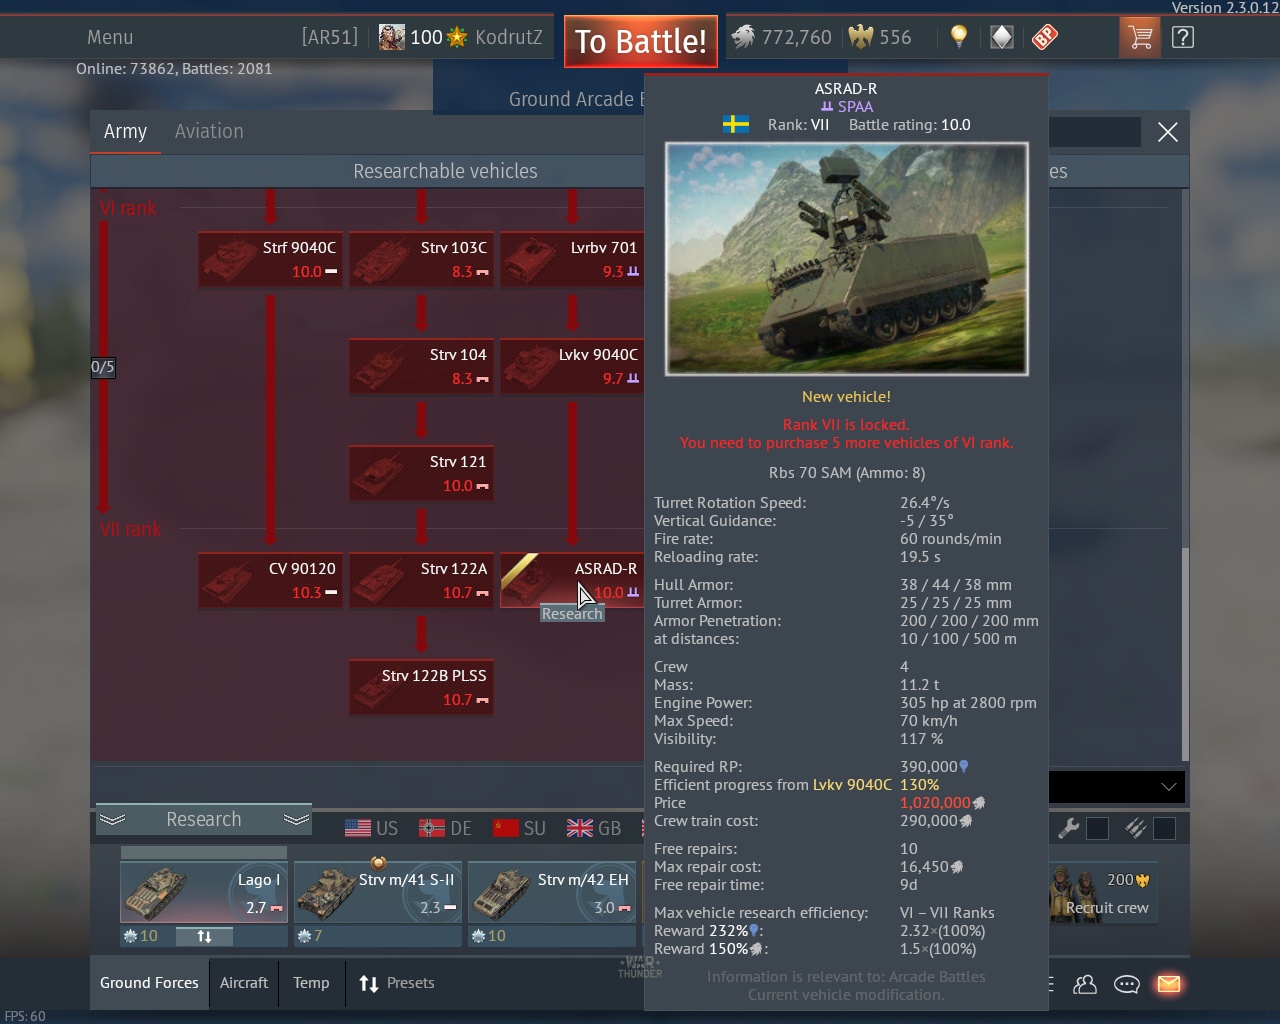Open the Battle Pass BP icon
The width and height of the screenshot is (1280, 1024).
(x=1045, y=38)
